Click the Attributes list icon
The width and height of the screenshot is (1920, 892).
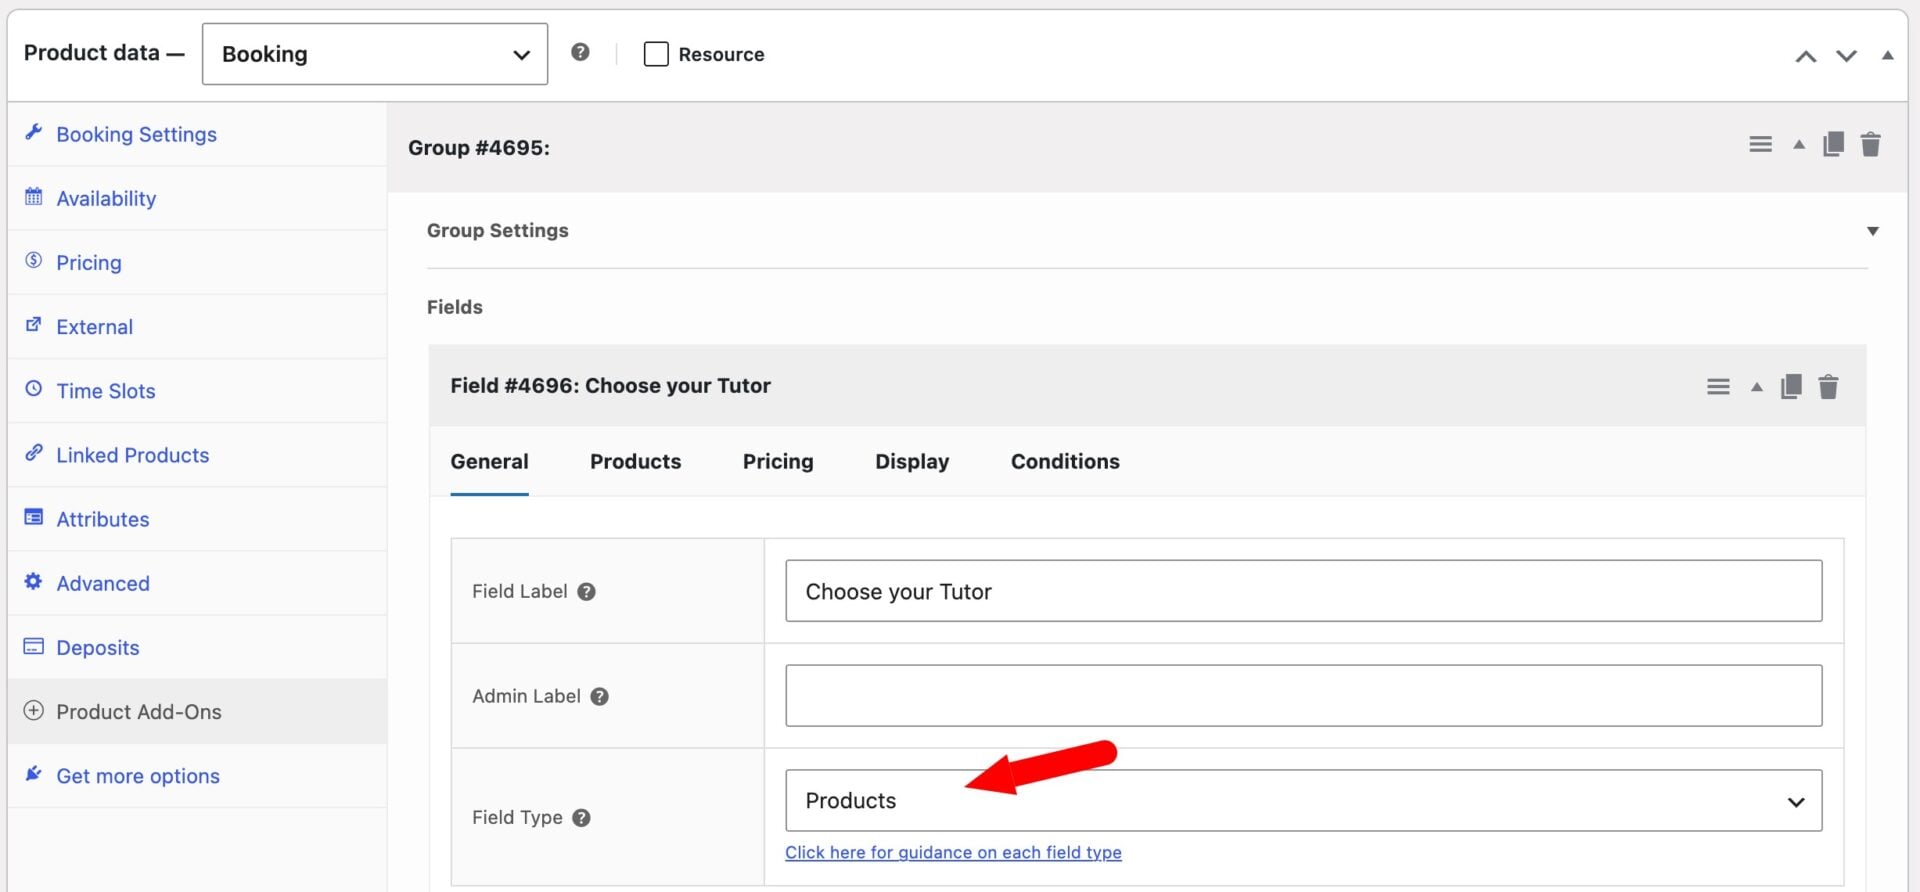tap(34, 517)
